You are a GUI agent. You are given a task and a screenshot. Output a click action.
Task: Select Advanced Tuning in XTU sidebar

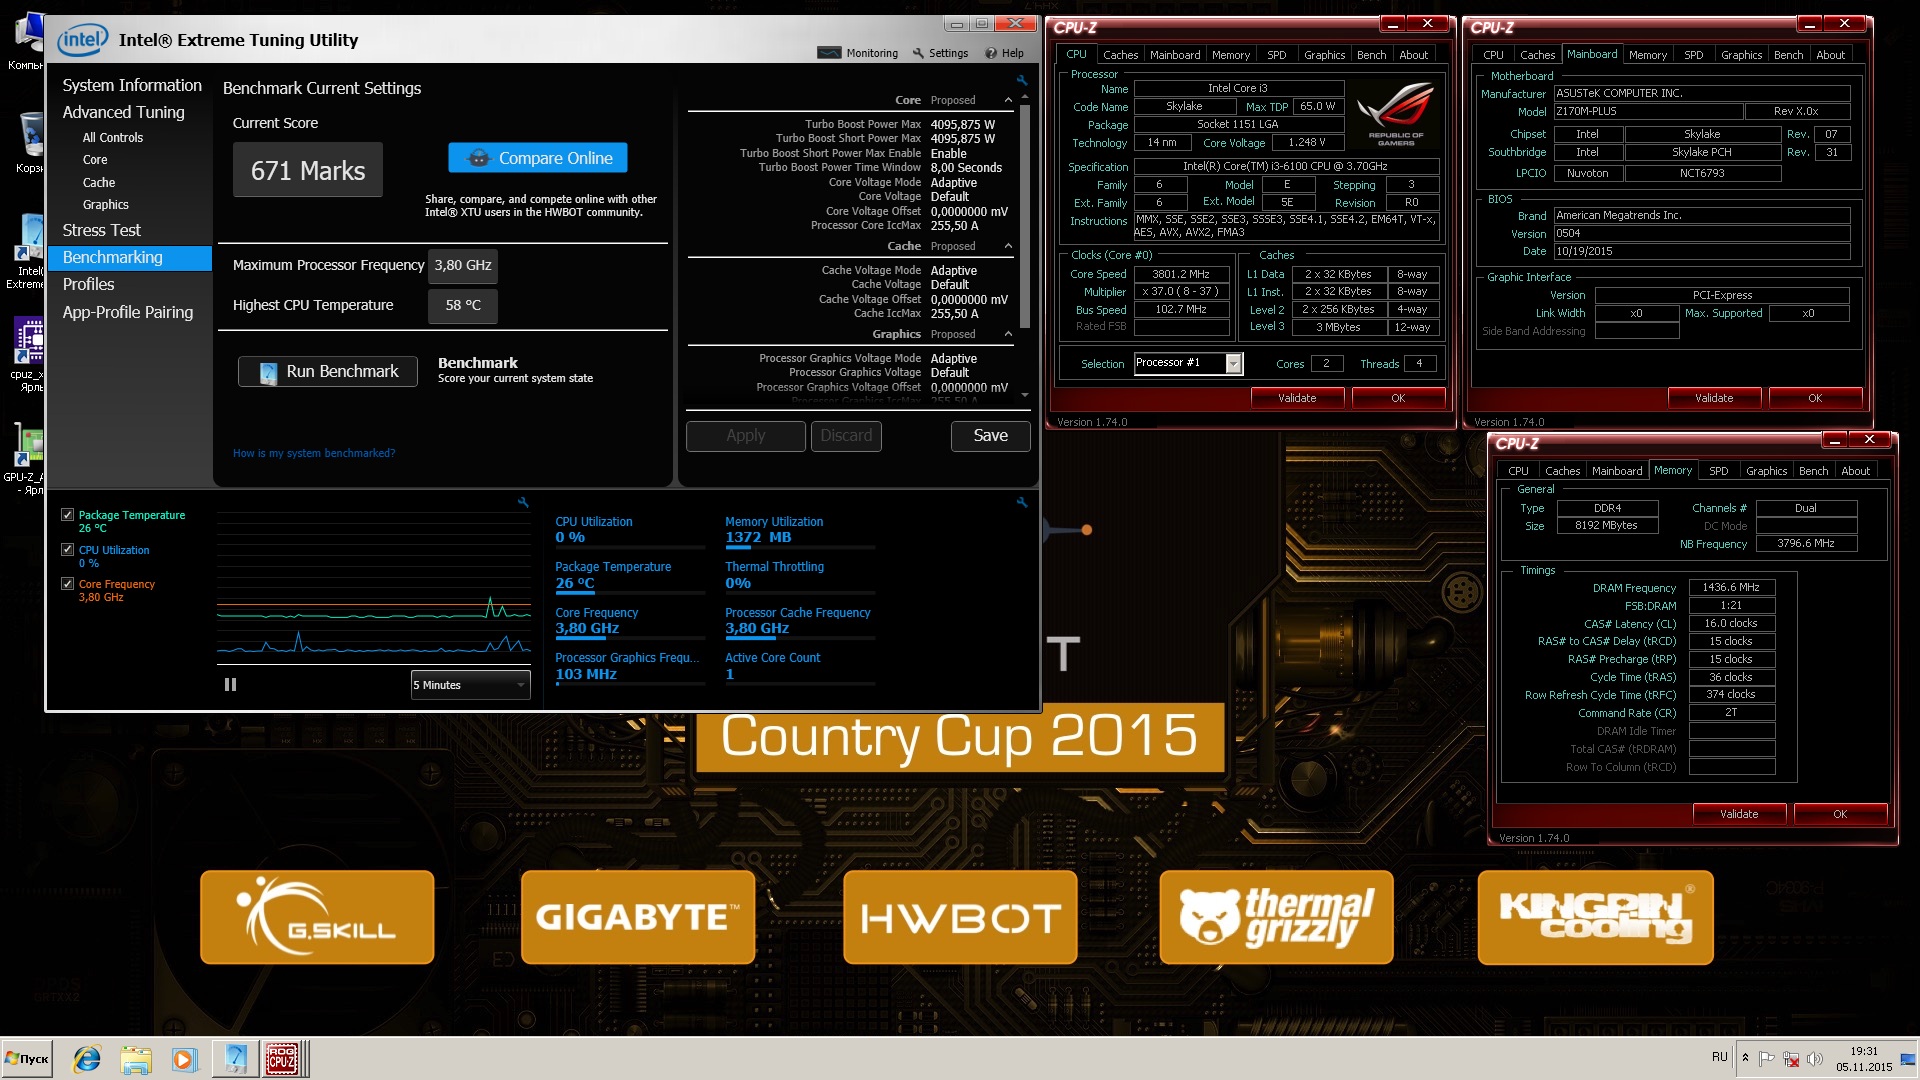point(124,112)
